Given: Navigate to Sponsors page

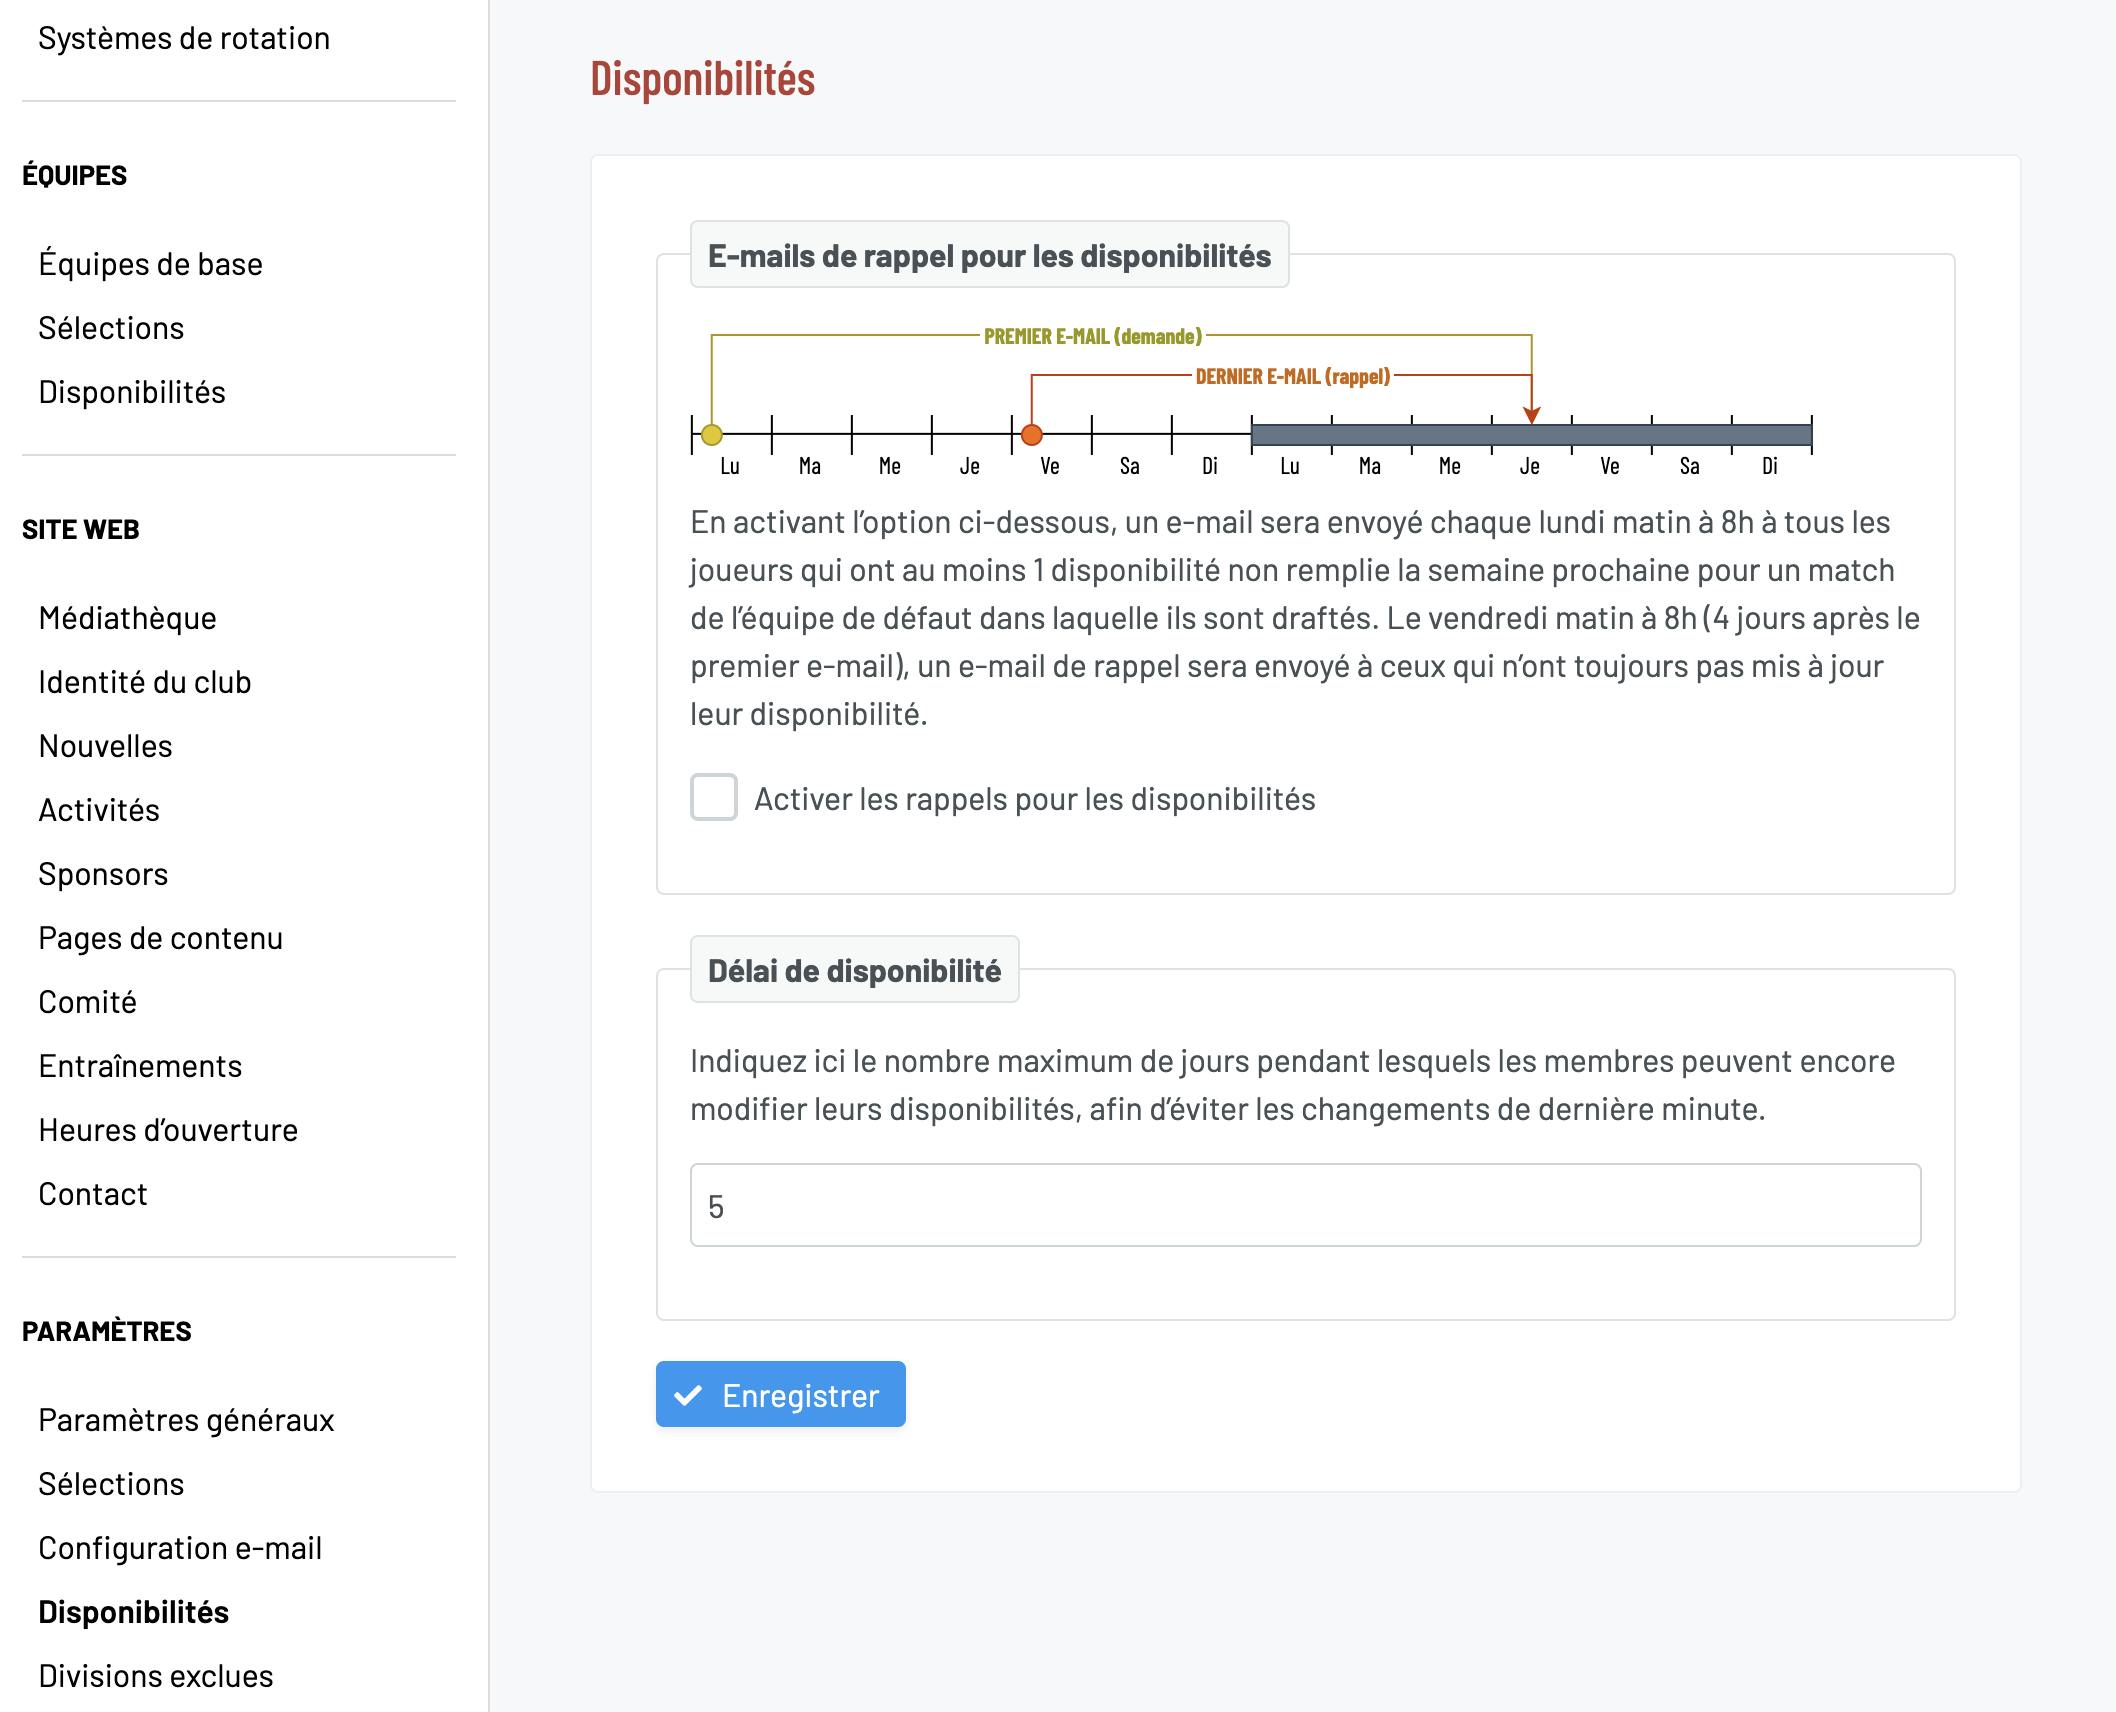Looking at the screenshot, I should point(103,874).
